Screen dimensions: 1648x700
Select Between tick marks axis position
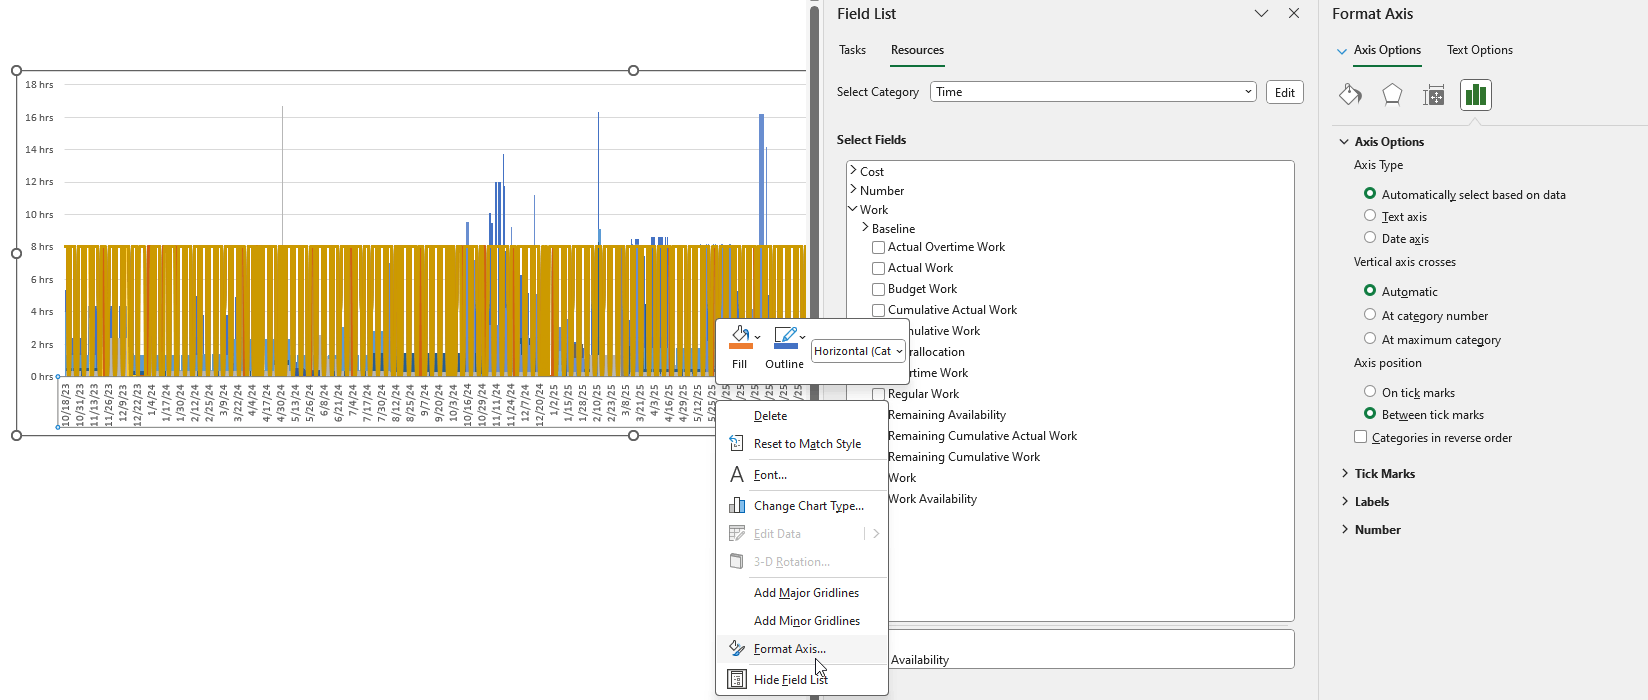click(x=1370, y=414)
